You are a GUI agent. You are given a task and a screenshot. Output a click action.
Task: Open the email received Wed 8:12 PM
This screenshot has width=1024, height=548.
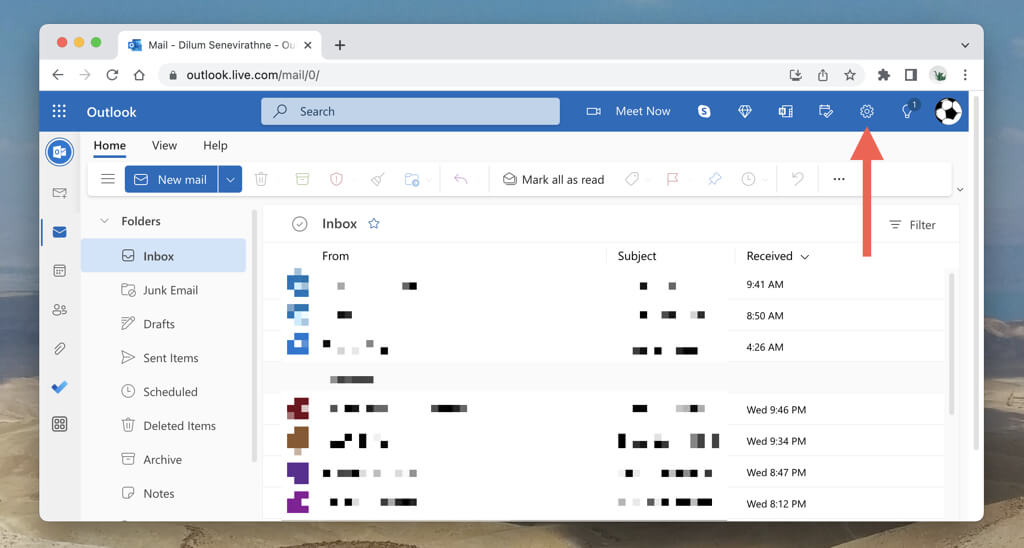tap(605, 504)
